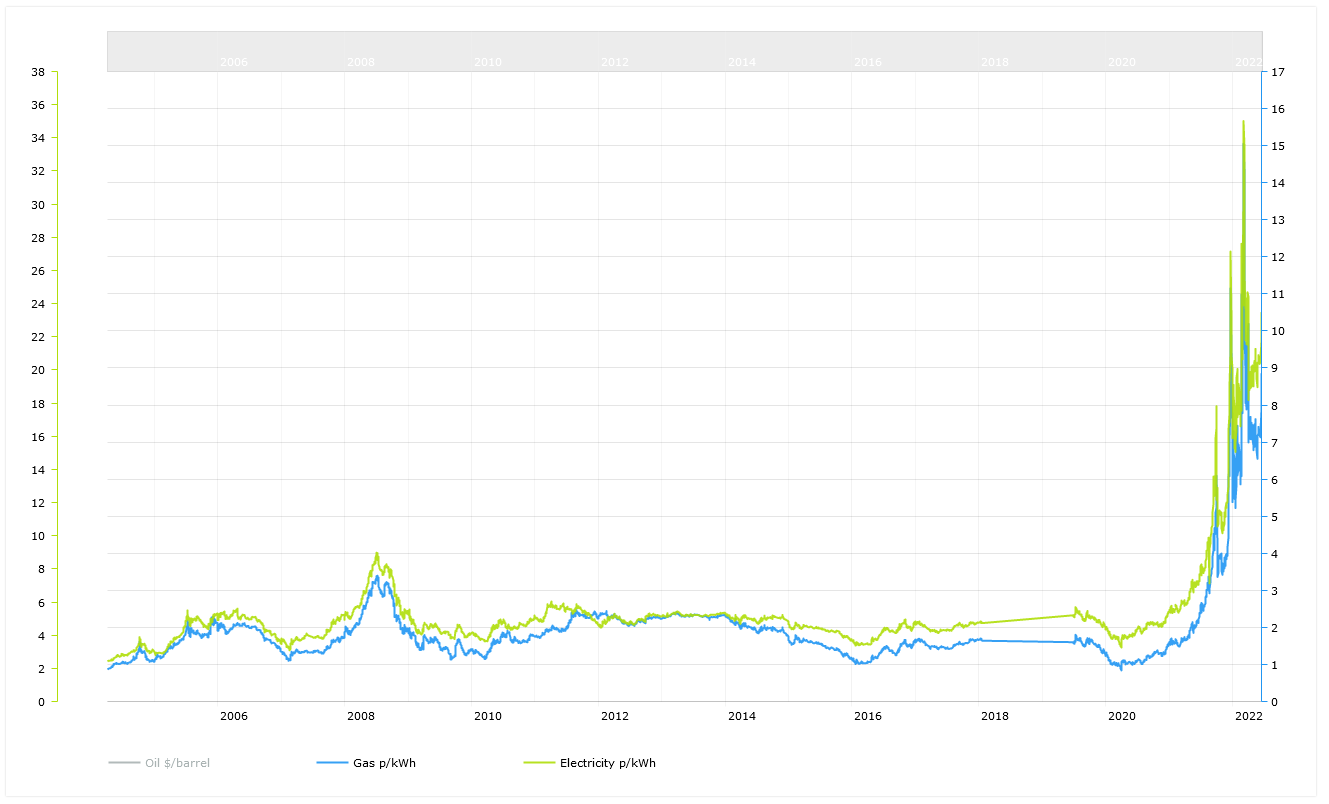The height and width of the screenshot is (804, 1329).
Task: Enable the hidden Oil $/barrel series
Action: [x=177, y=763]
